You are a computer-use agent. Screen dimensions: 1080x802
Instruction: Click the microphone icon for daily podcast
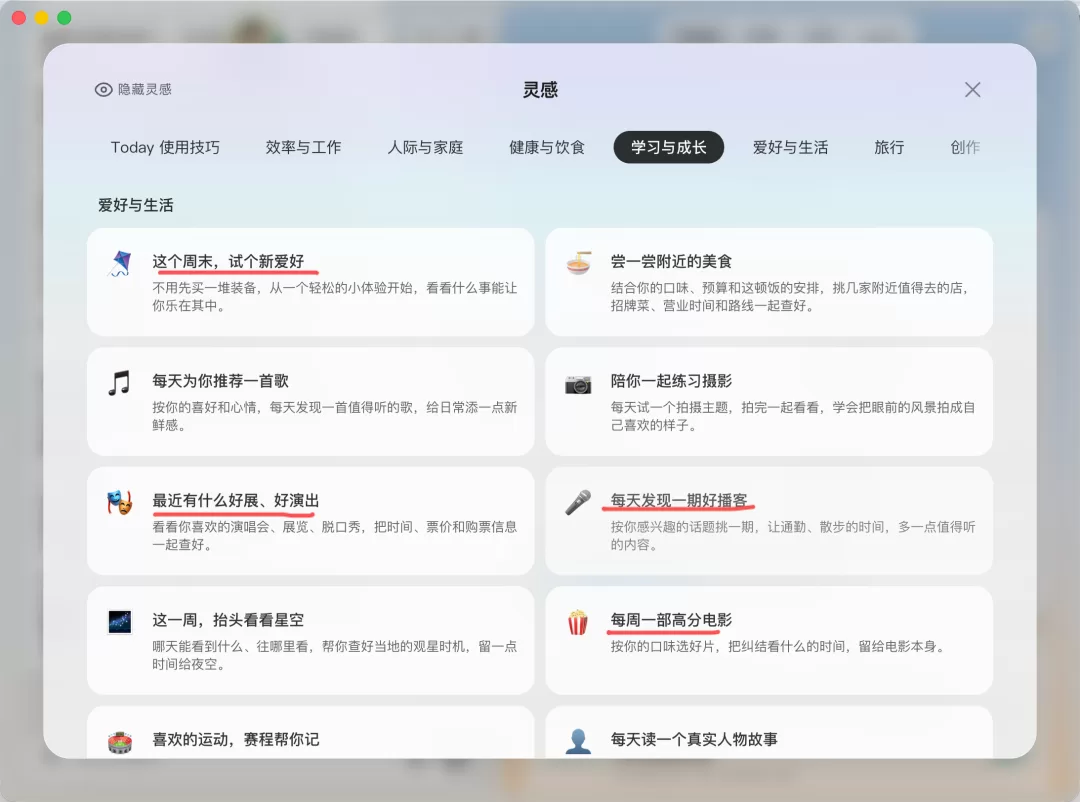pyautogui.click(x=578, y=502)
